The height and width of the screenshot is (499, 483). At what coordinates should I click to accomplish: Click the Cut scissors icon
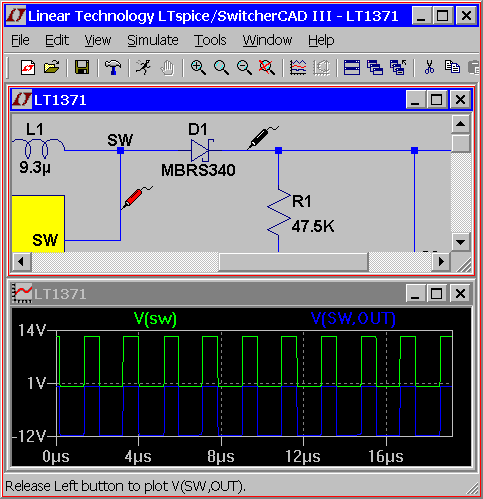coord(429,68)
